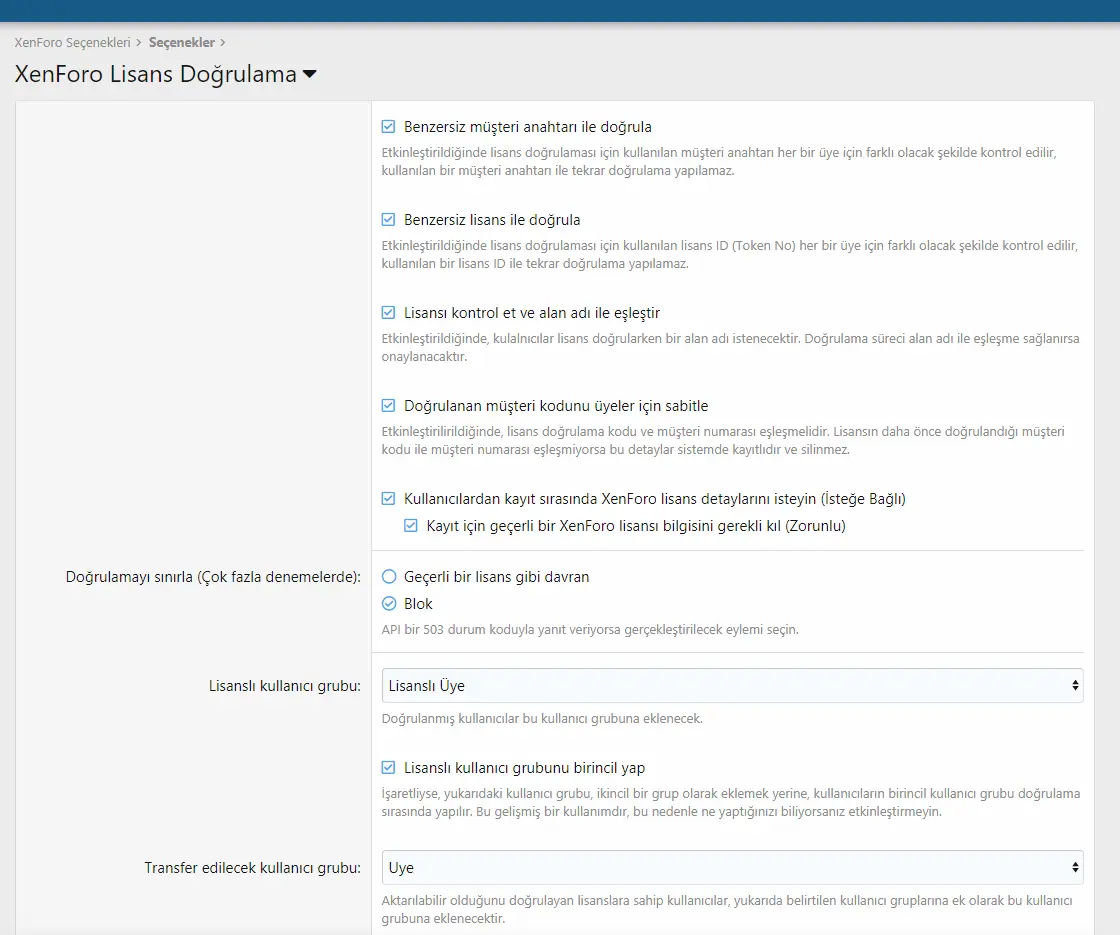Toggle 'Lisanslı kullanıcı grubunu birincil yap' checkbox
1120x935 pixels.
tap(388, 767)
